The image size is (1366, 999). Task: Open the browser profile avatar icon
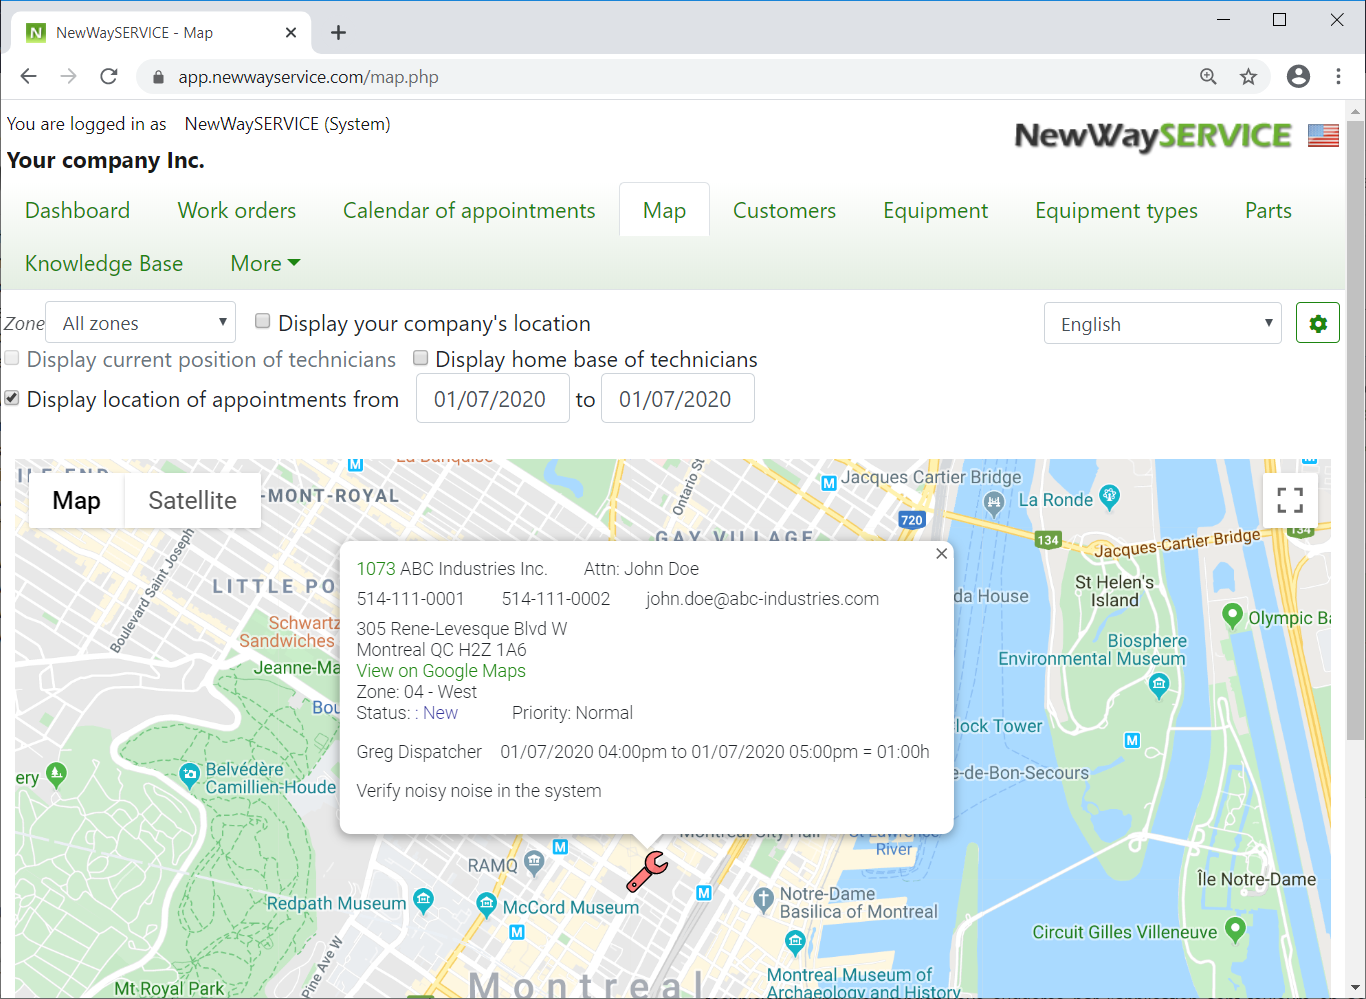point(1297,76)
